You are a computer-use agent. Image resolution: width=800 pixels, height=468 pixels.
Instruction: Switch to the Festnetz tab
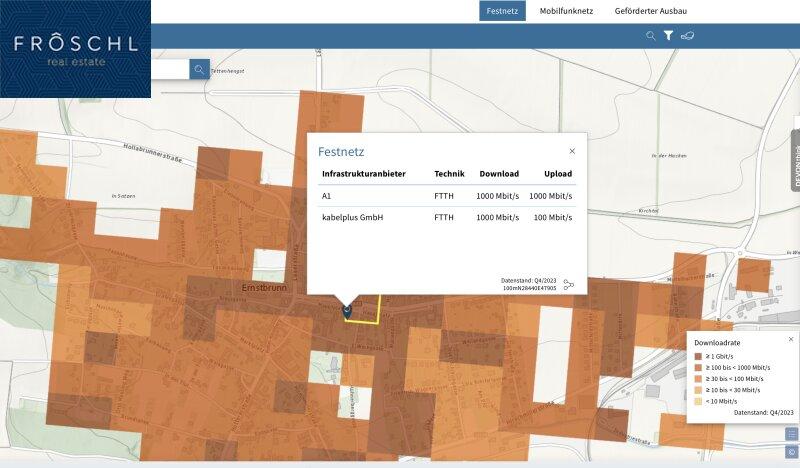click(501, 12)
